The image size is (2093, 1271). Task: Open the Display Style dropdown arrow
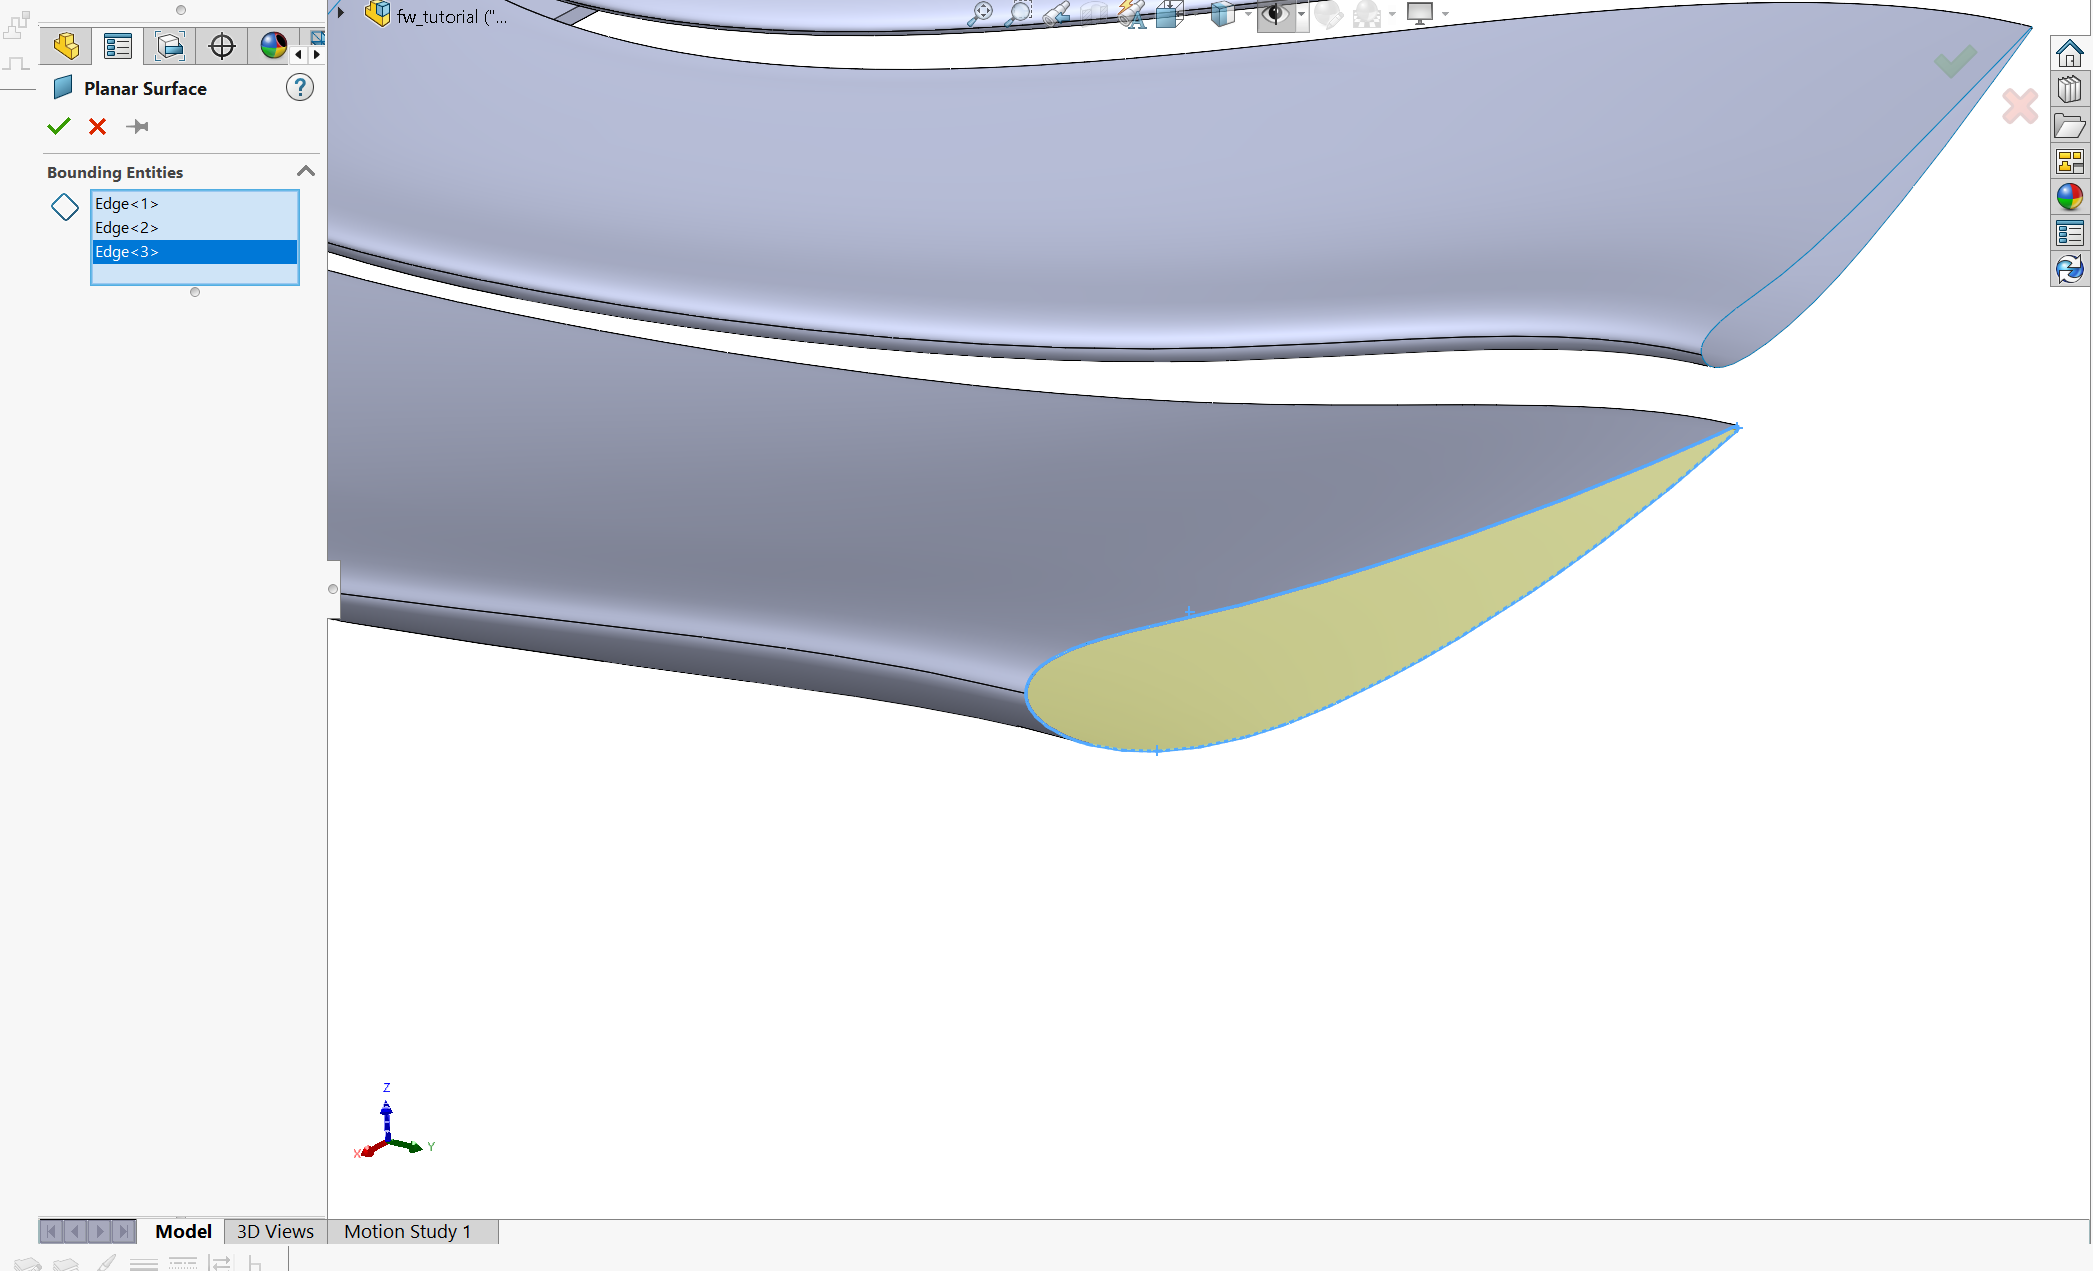click(1248, 14)
